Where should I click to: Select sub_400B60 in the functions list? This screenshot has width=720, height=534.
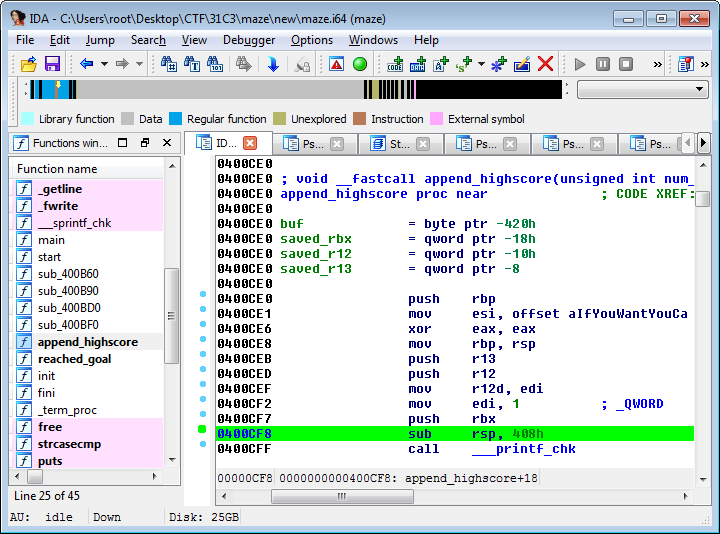(x=68, y=274)
